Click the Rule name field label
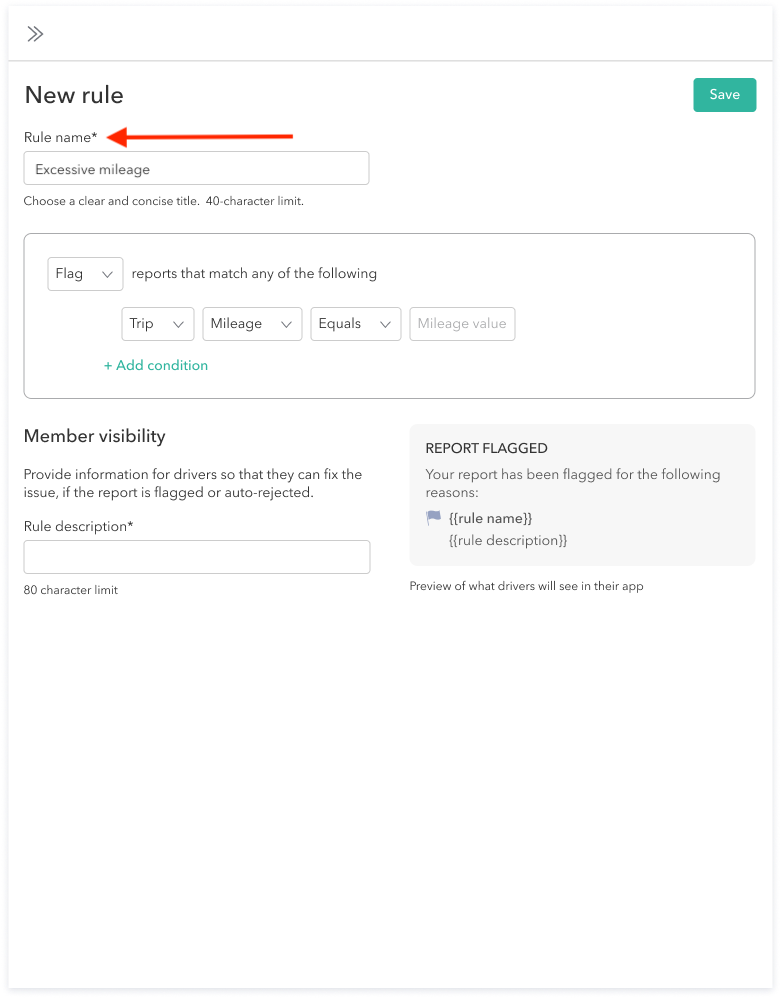781x998 pixels. pos(61,137)
